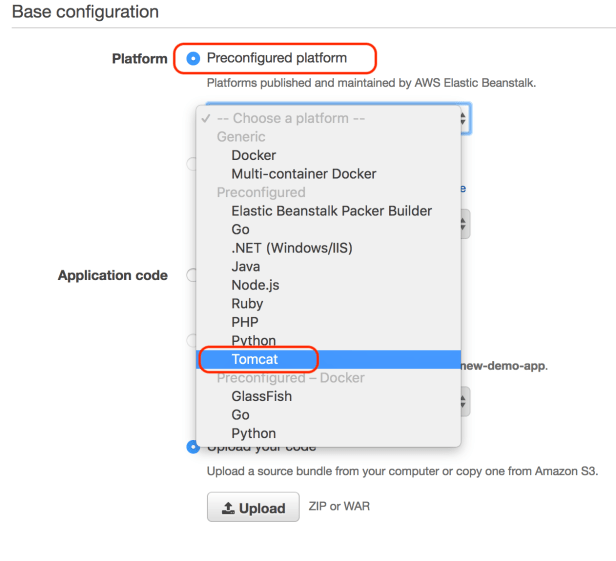Image resolution: width=616 pixels, height=561 pixels.
Task: Select Java from the platform list
Action: (246, 266)
